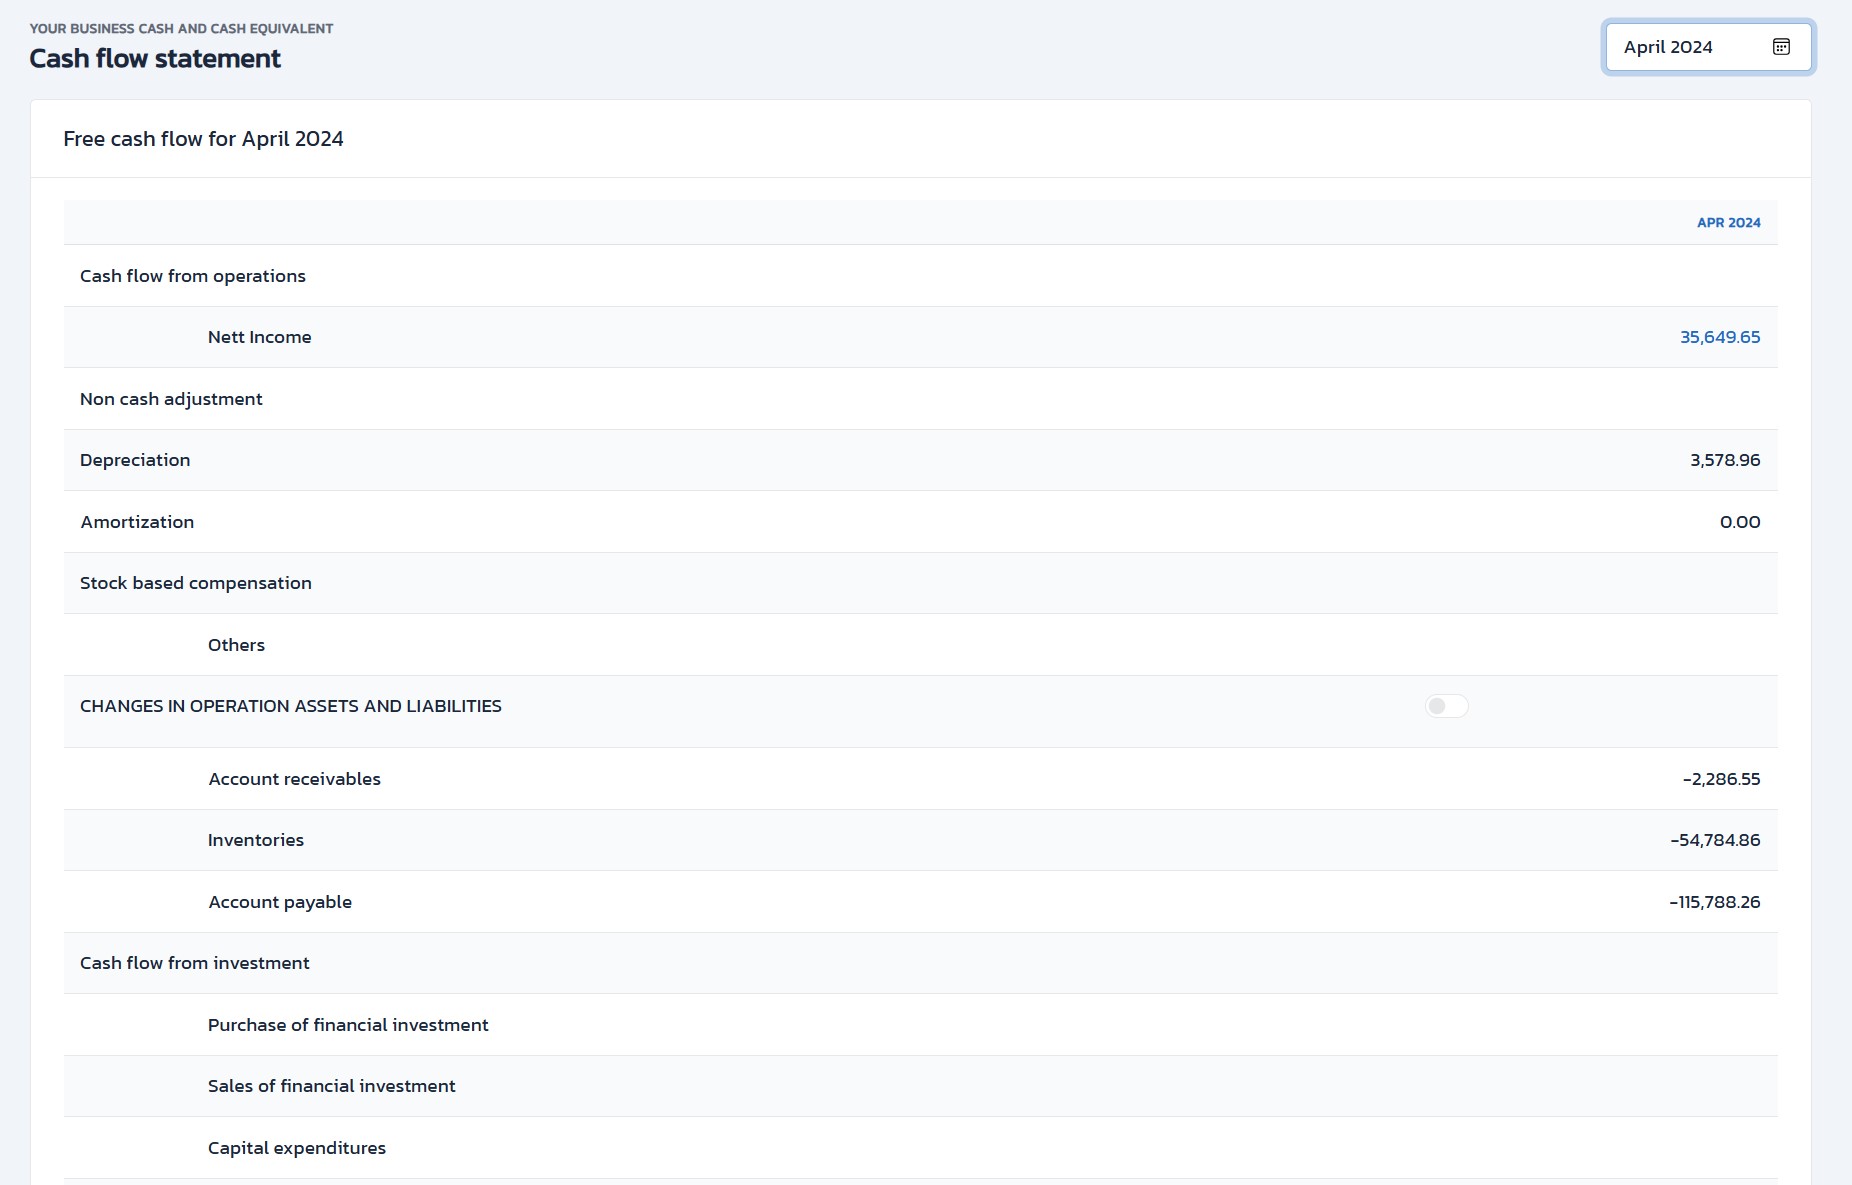The height and width of the screenshot is (1185, 1852).
Task: Click the Nett Income row label
Action: (259, 337)
